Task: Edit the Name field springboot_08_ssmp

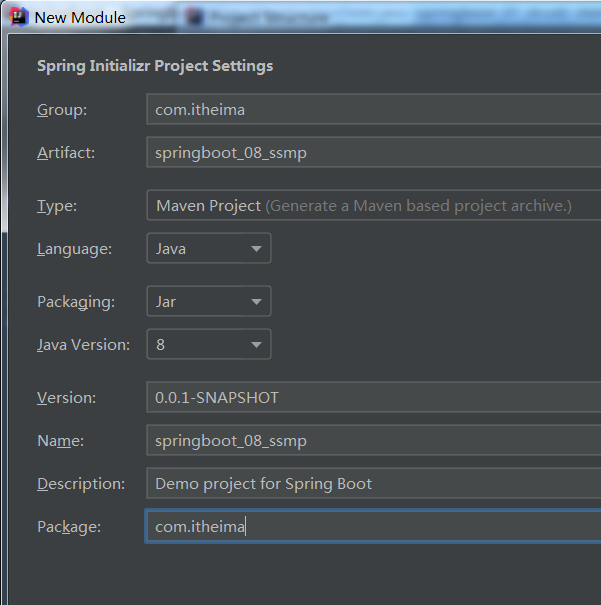Action: pos(373,440)
